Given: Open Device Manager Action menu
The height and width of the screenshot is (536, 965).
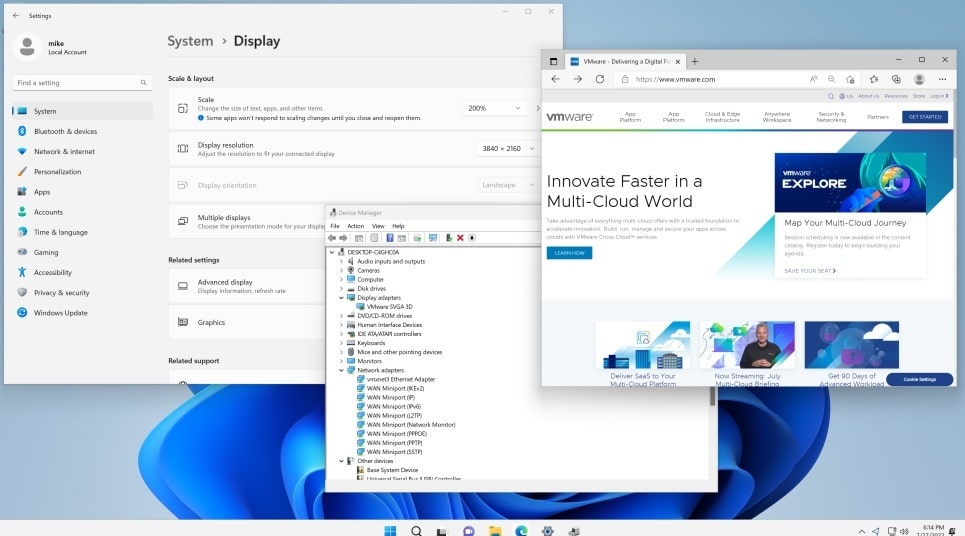Looking at the screenshot, I should pyautogui.click(x=356, y=226).
